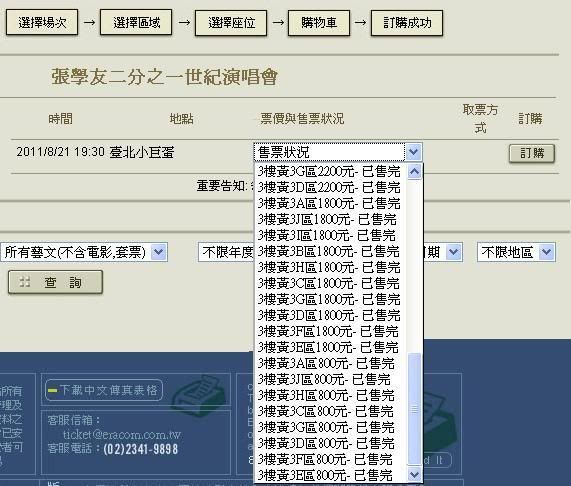Image resolution: width=571 pixels, height=486 pixels.
Task: Click the 張學友二分之一世紀演唱會 title
Action: click(x=165, y=77)
